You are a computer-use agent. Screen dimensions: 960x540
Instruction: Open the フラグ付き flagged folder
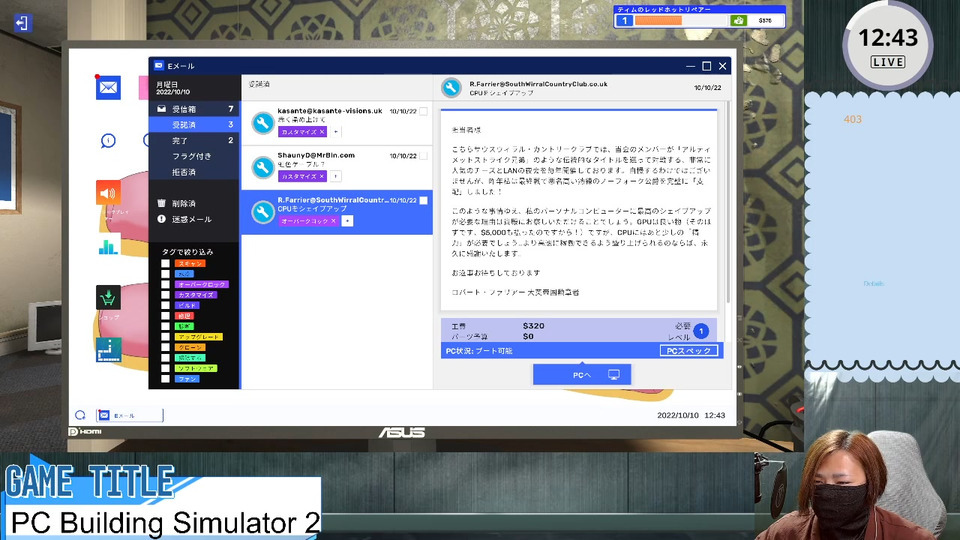tap(194, 156)
